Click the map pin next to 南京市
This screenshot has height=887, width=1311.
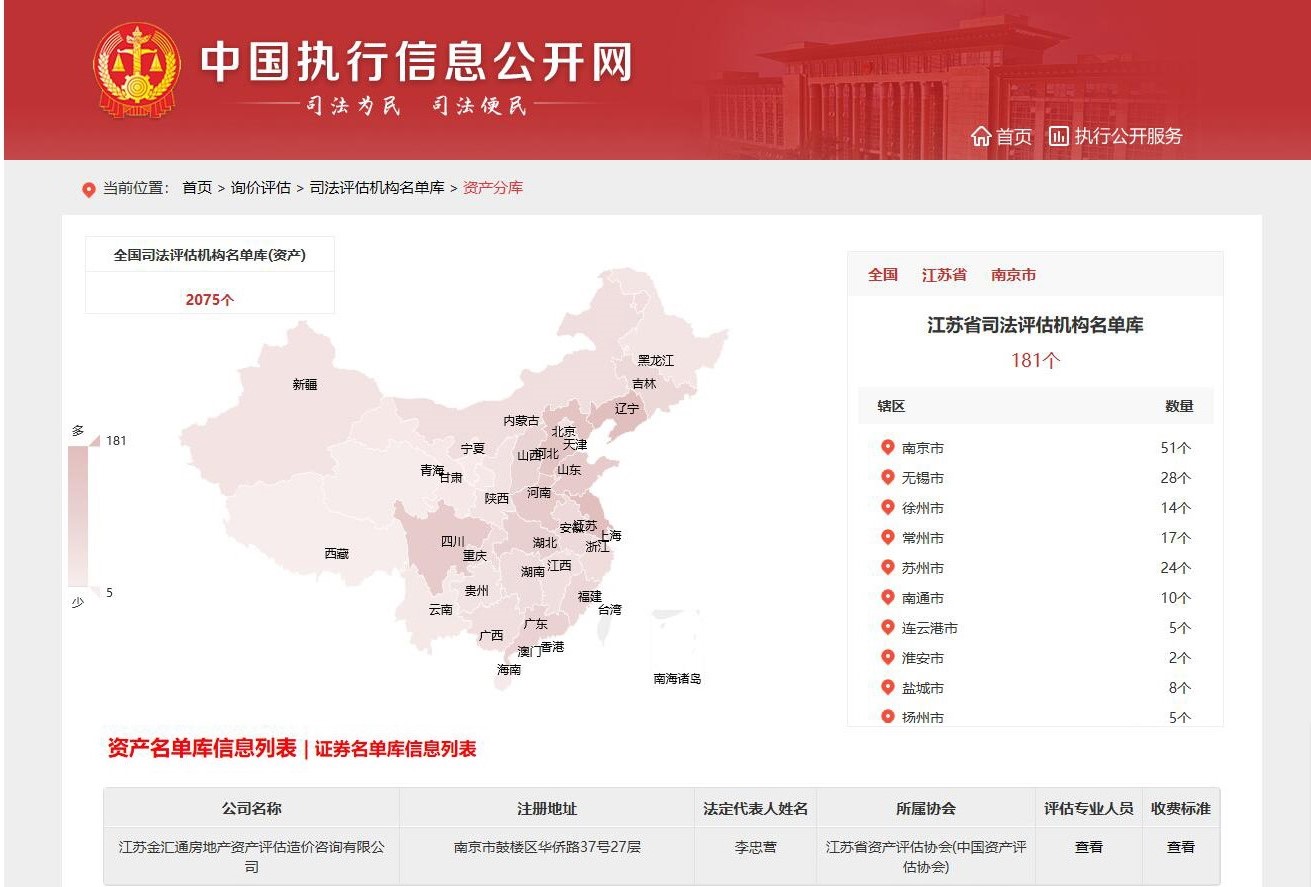pyautogui.click(x=887, y=448)
